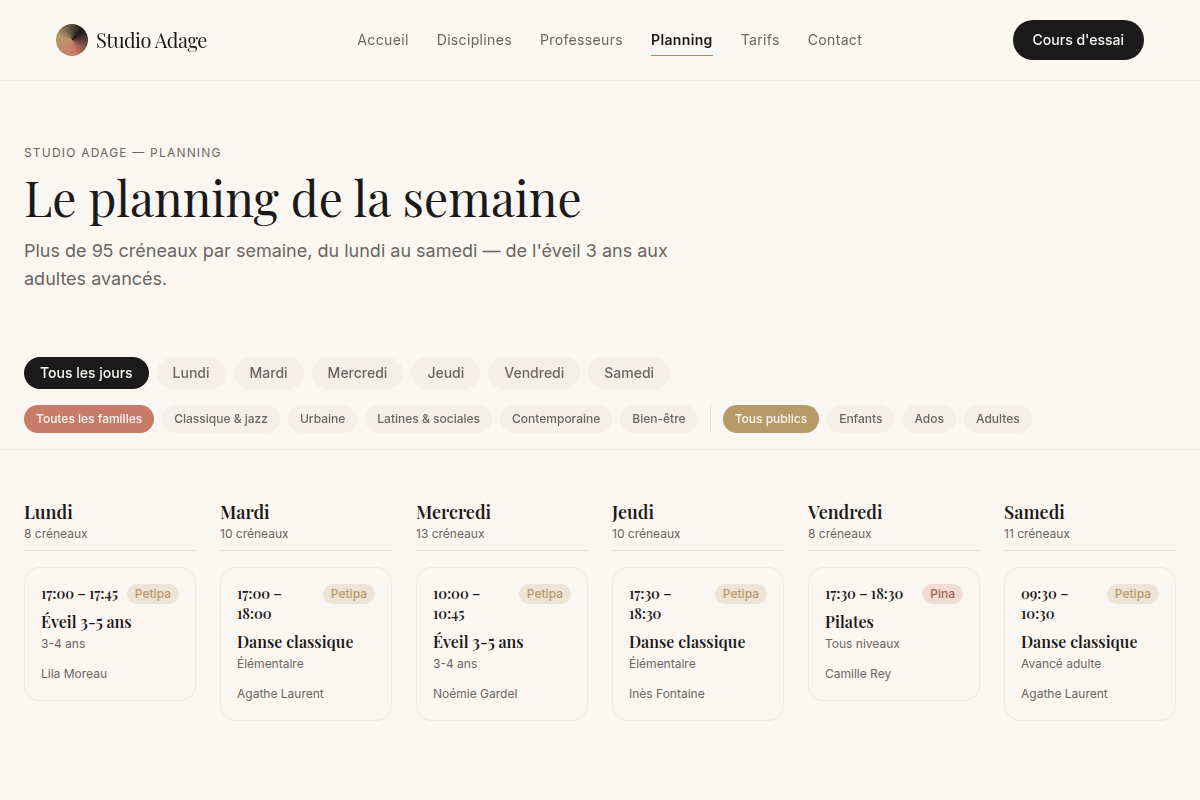This screenshot has width=1200, height=800.
Task: Filter by Contemporaine family
Action: [x=556, y=419]
